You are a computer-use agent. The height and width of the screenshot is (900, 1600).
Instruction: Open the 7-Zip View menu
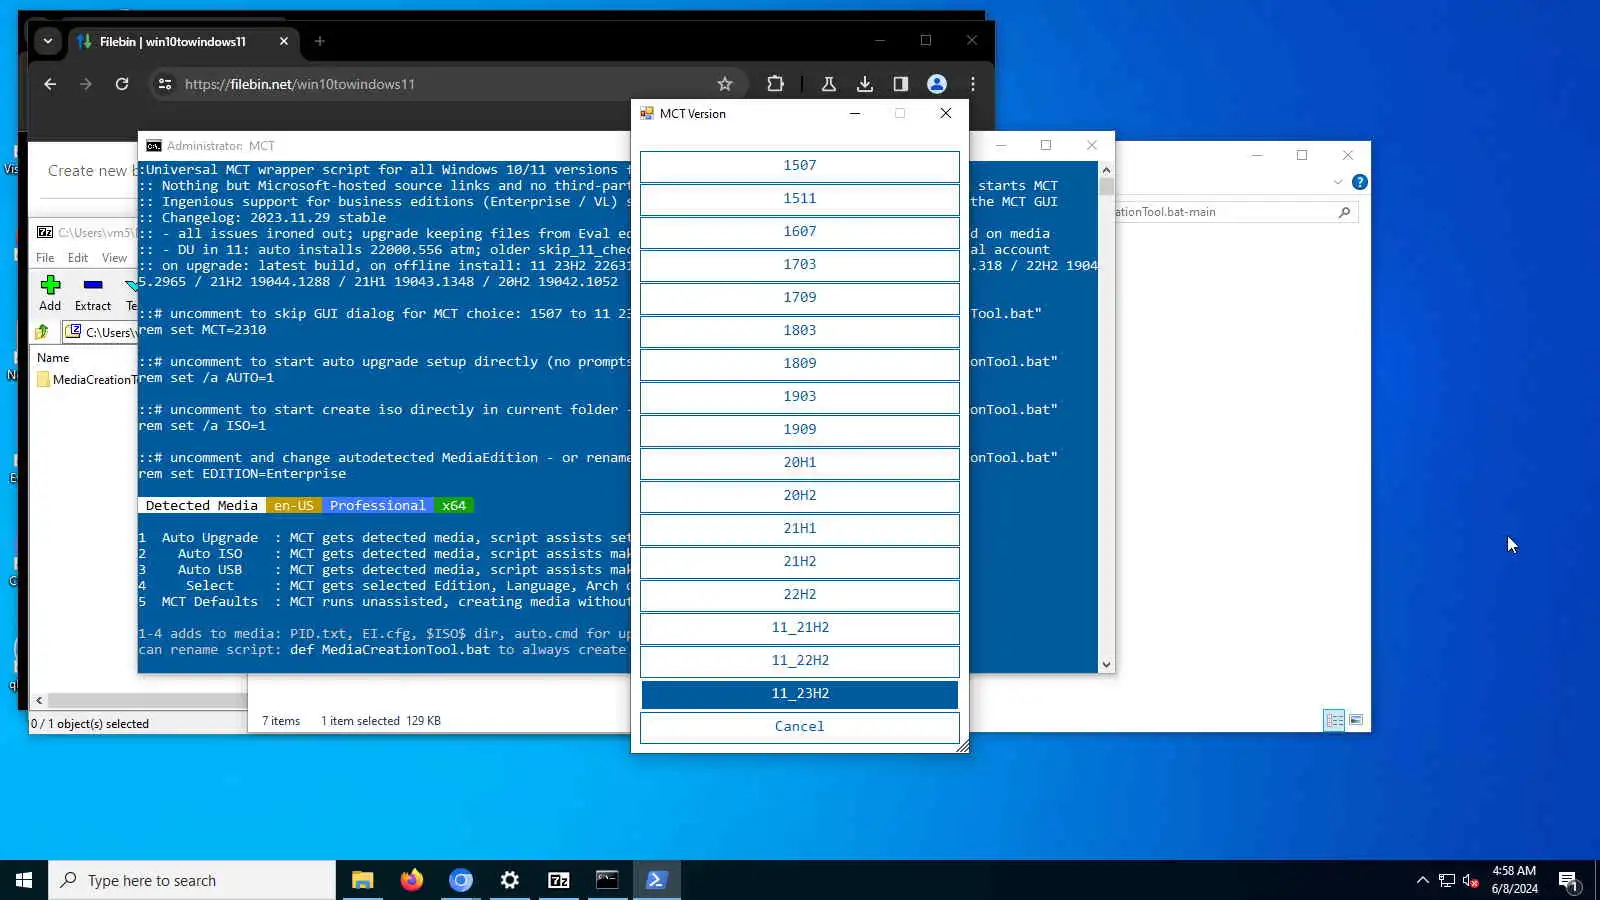coord(115,258)
